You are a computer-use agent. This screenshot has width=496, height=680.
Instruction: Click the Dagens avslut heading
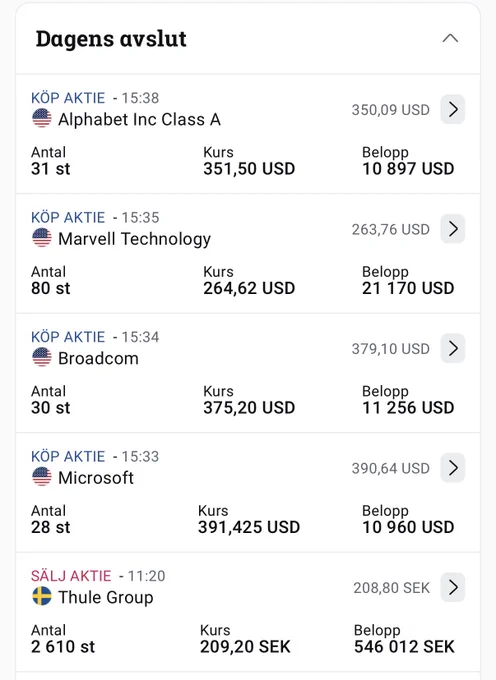tap(111, 39)
